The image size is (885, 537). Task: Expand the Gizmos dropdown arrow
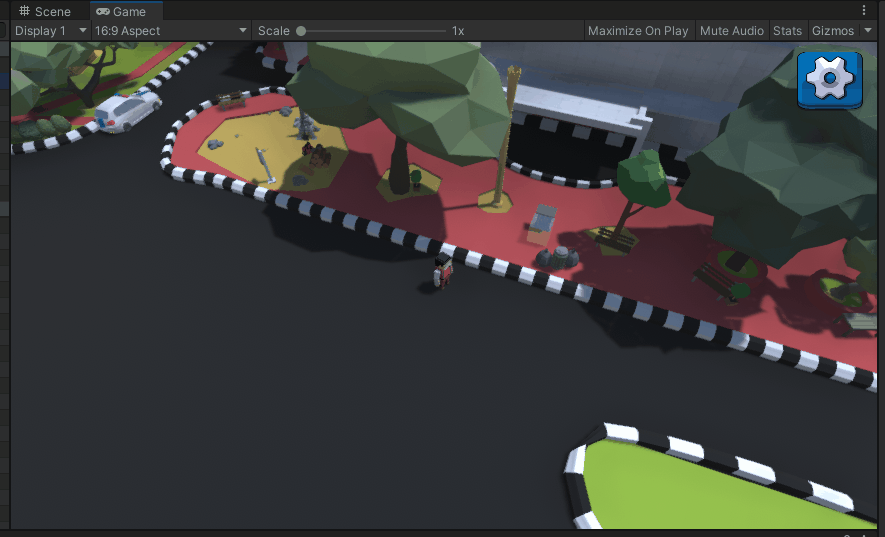(868, 31)
